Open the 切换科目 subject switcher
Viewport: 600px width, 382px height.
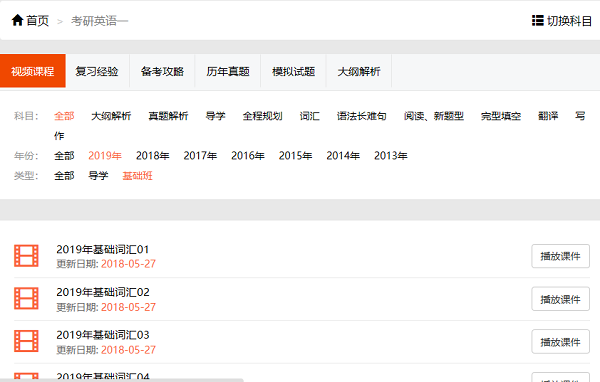click(562, 21)
